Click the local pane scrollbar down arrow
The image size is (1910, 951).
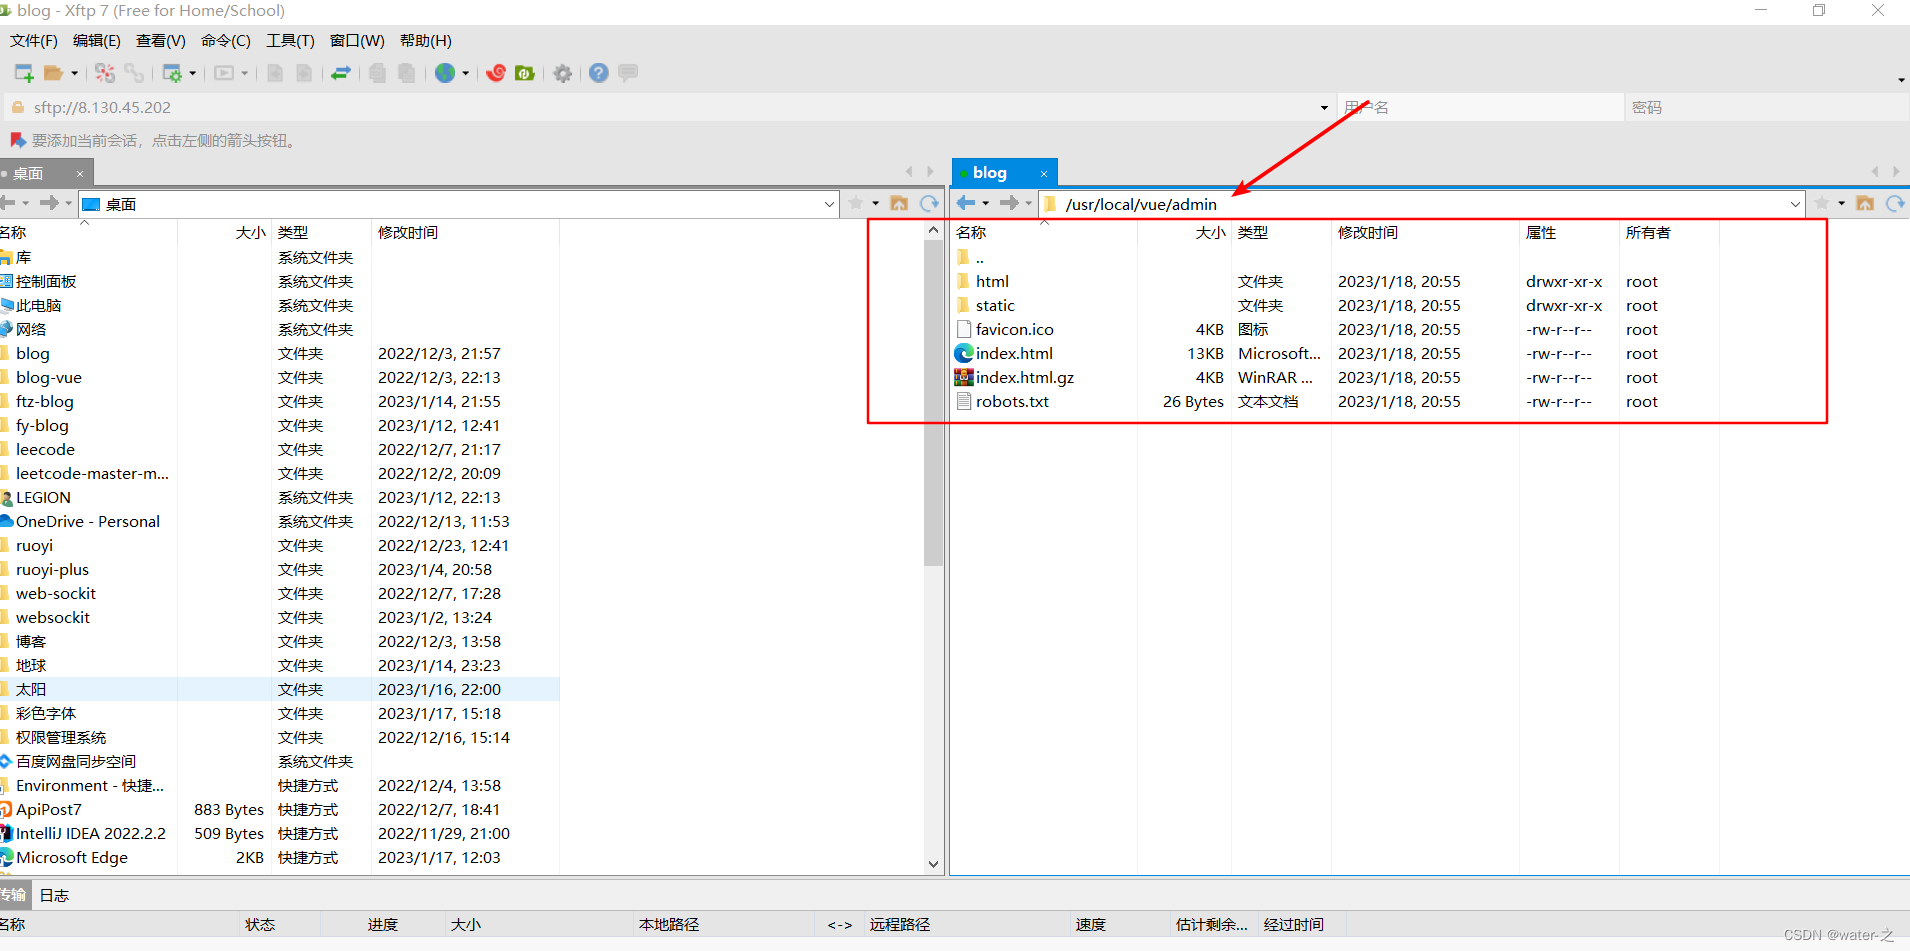point(933,864)
